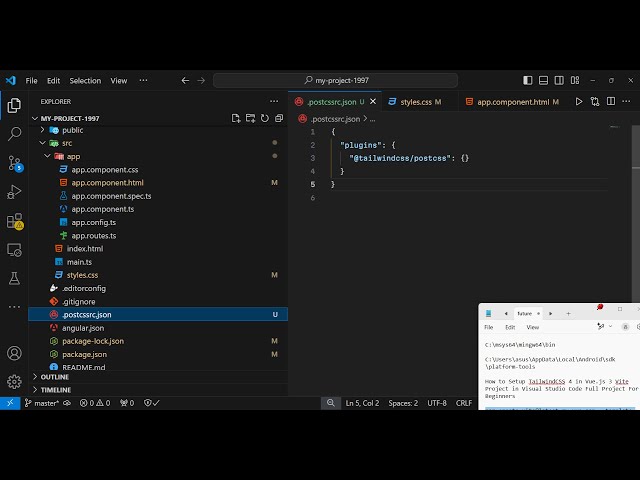Screen dimensions: 640x480
Task: Open the Testing flask icon view
Action: tap(14, 279)
